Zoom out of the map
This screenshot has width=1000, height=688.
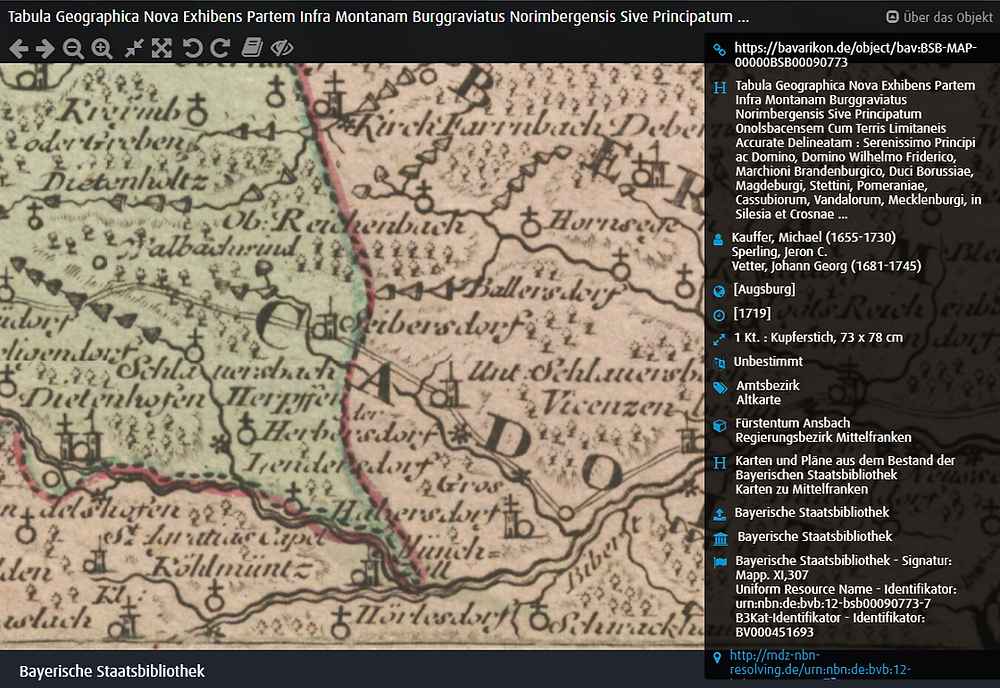coord(73,48)
